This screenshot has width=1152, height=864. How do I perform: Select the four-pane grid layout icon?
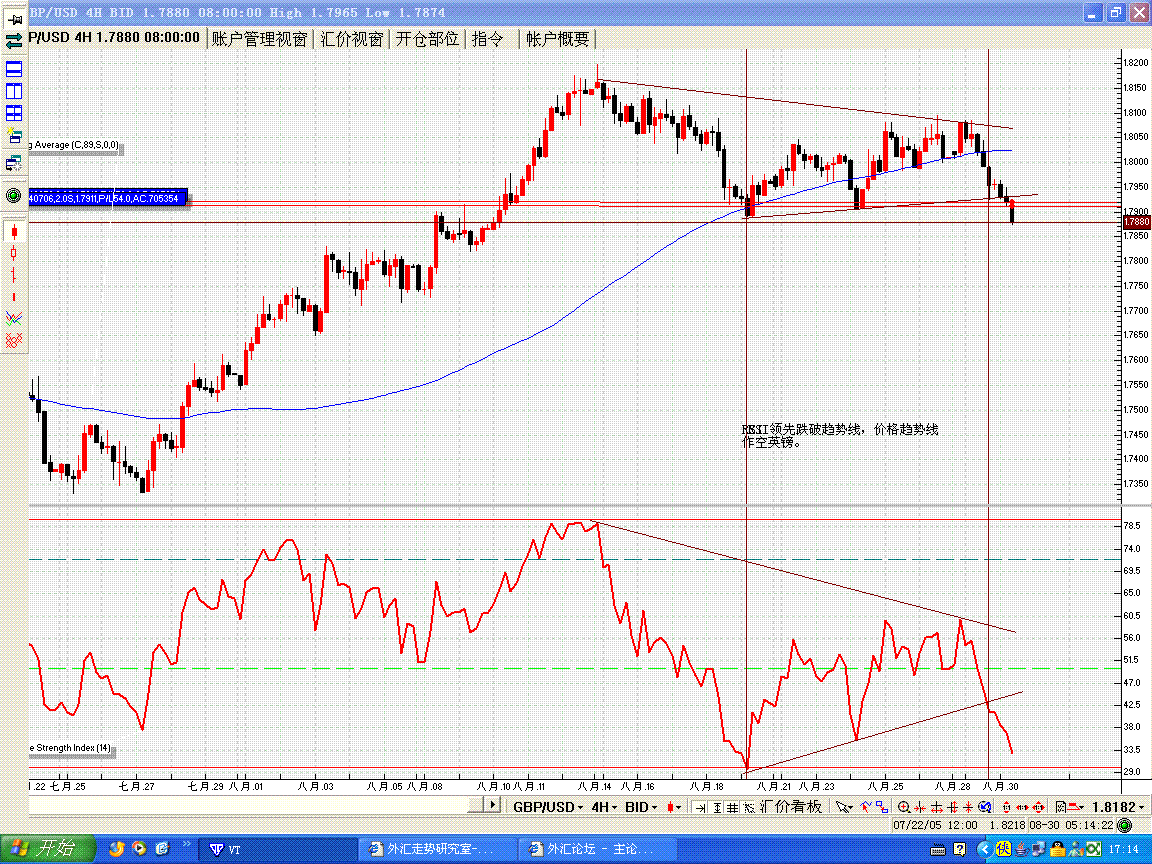(14, 114)
